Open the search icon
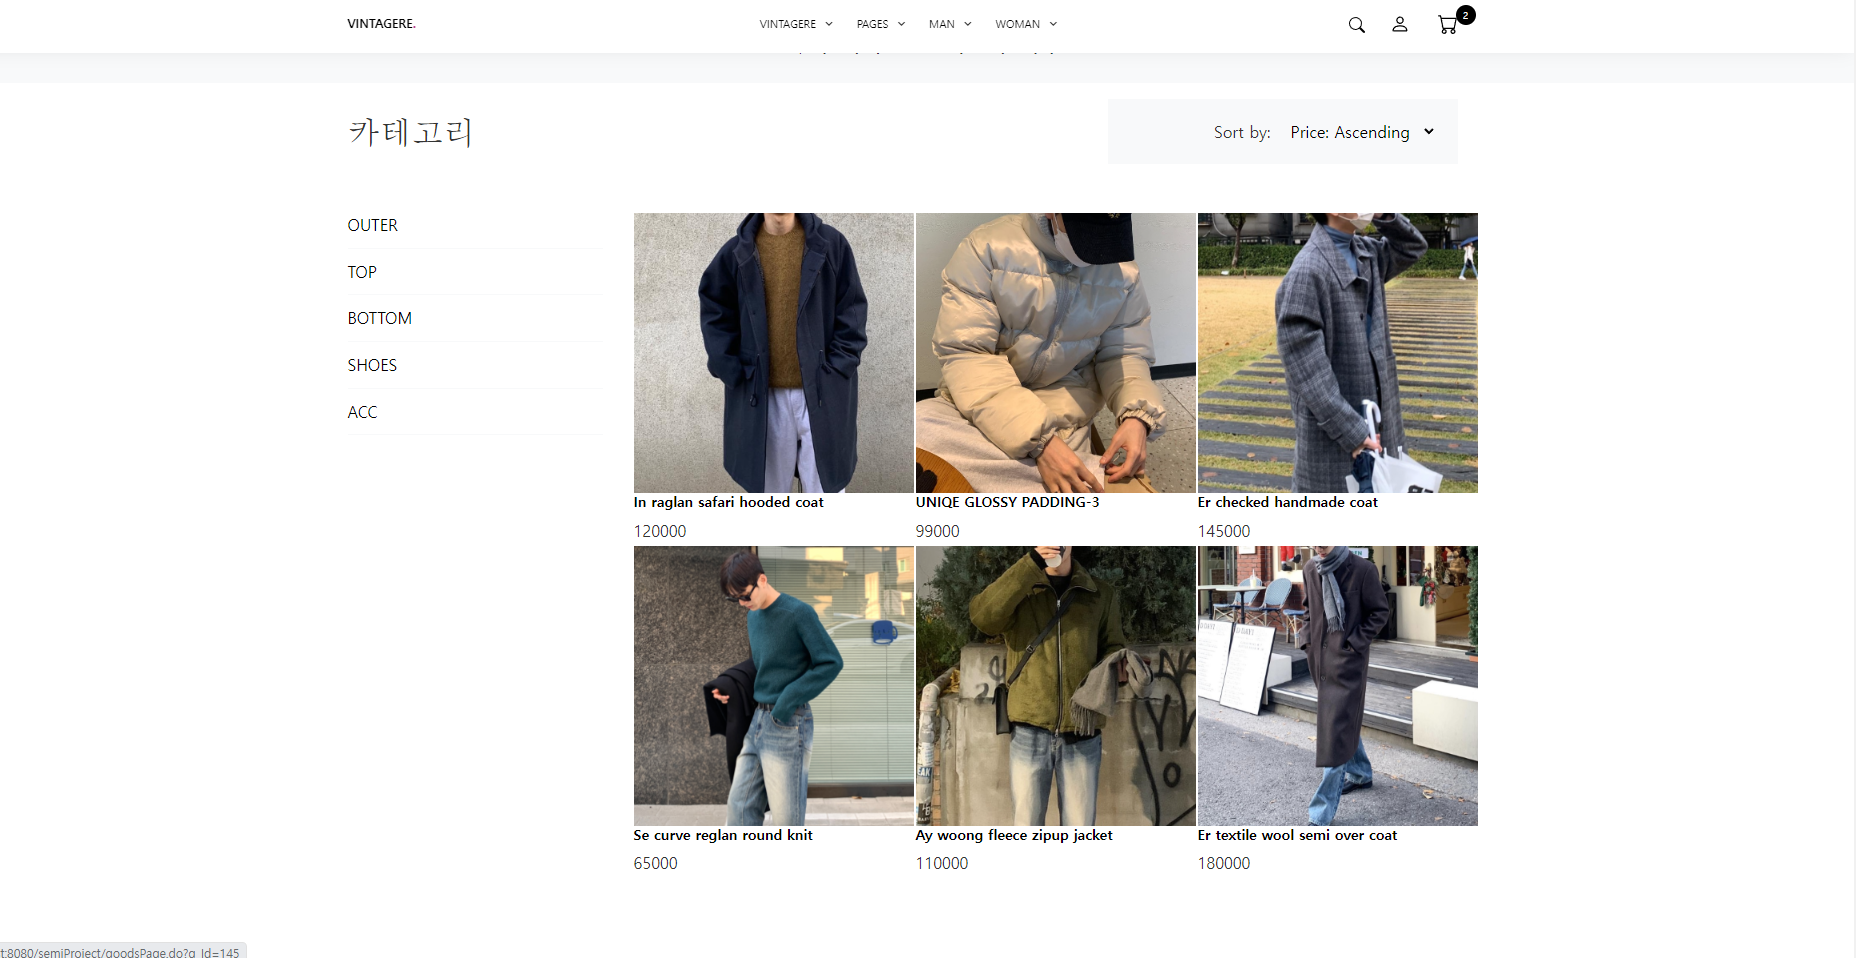1856x958 pixels. (x=1356, y=25)
